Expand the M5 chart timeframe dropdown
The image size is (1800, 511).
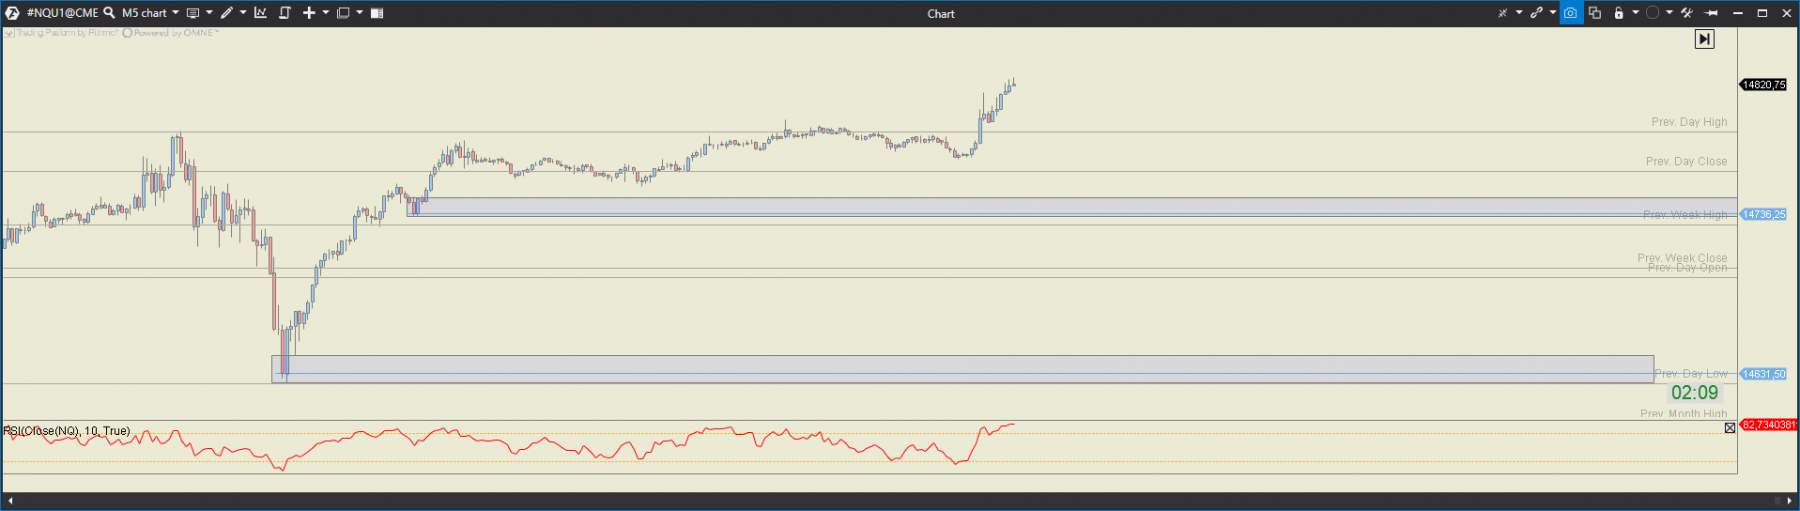(175, 13)
